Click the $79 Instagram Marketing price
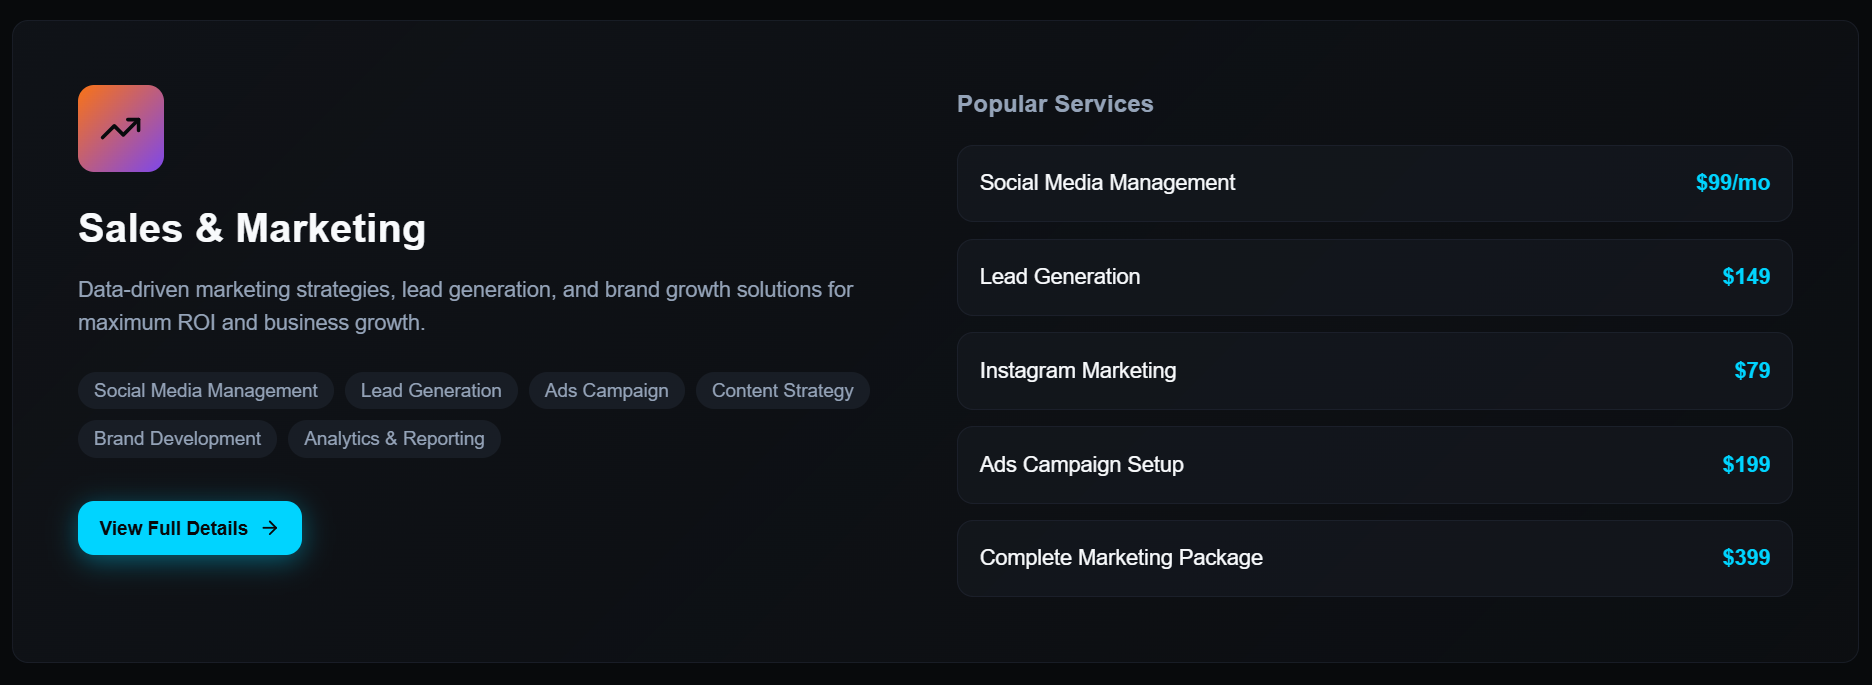1872x685 pixels. click(x=1752, y=371)
